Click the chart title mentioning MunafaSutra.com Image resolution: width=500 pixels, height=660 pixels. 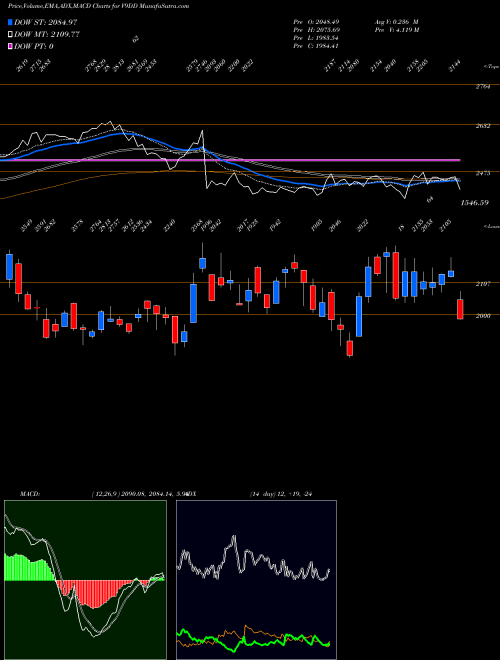point(99,6)
